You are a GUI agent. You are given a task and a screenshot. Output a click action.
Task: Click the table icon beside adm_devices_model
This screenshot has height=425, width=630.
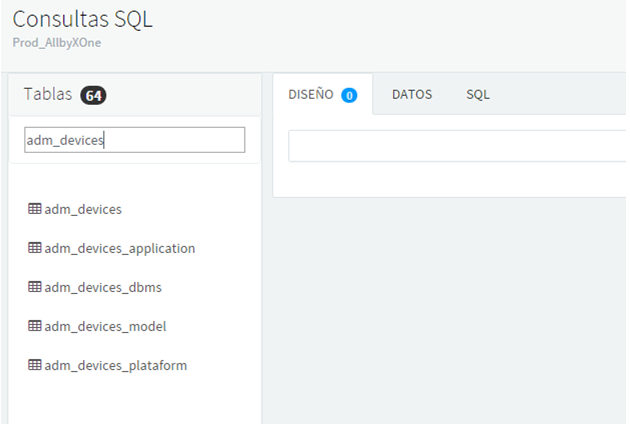(35, 326)
